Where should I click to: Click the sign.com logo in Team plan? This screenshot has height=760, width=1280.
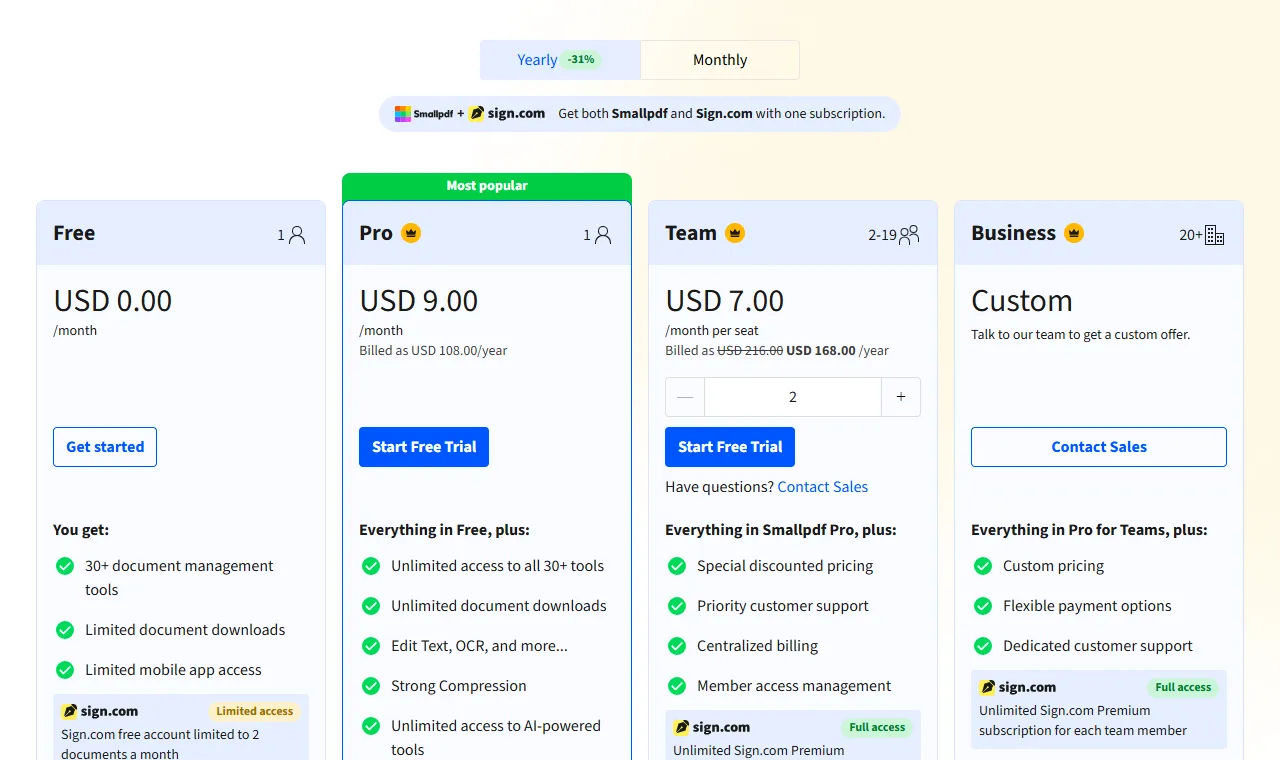coord(712,728)
